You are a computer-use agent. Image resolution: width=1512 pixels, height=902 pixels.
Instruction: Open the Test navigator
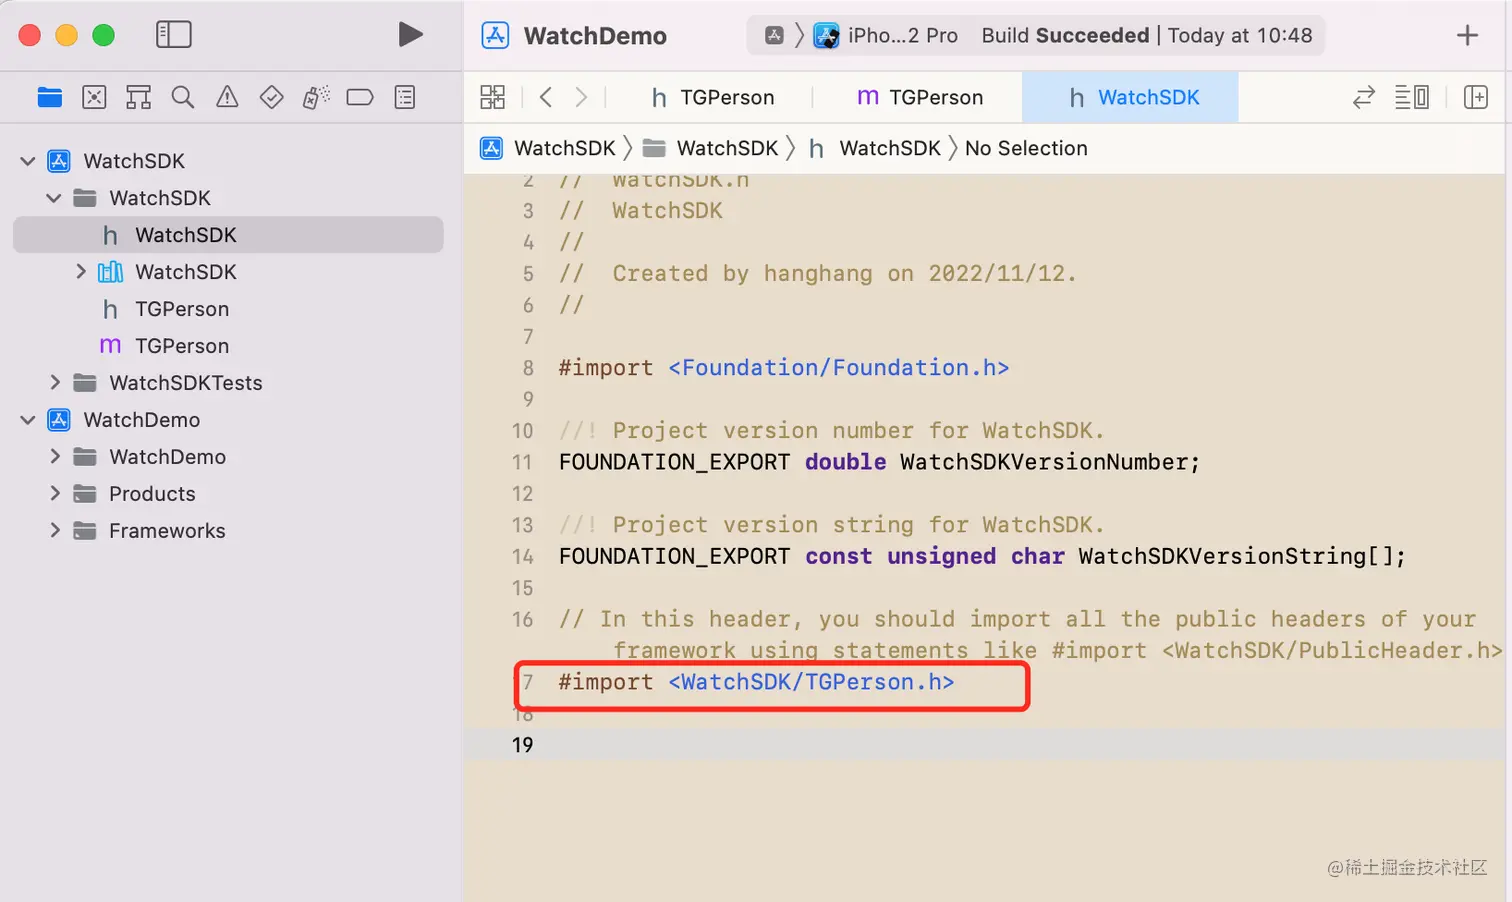point(271,97)
